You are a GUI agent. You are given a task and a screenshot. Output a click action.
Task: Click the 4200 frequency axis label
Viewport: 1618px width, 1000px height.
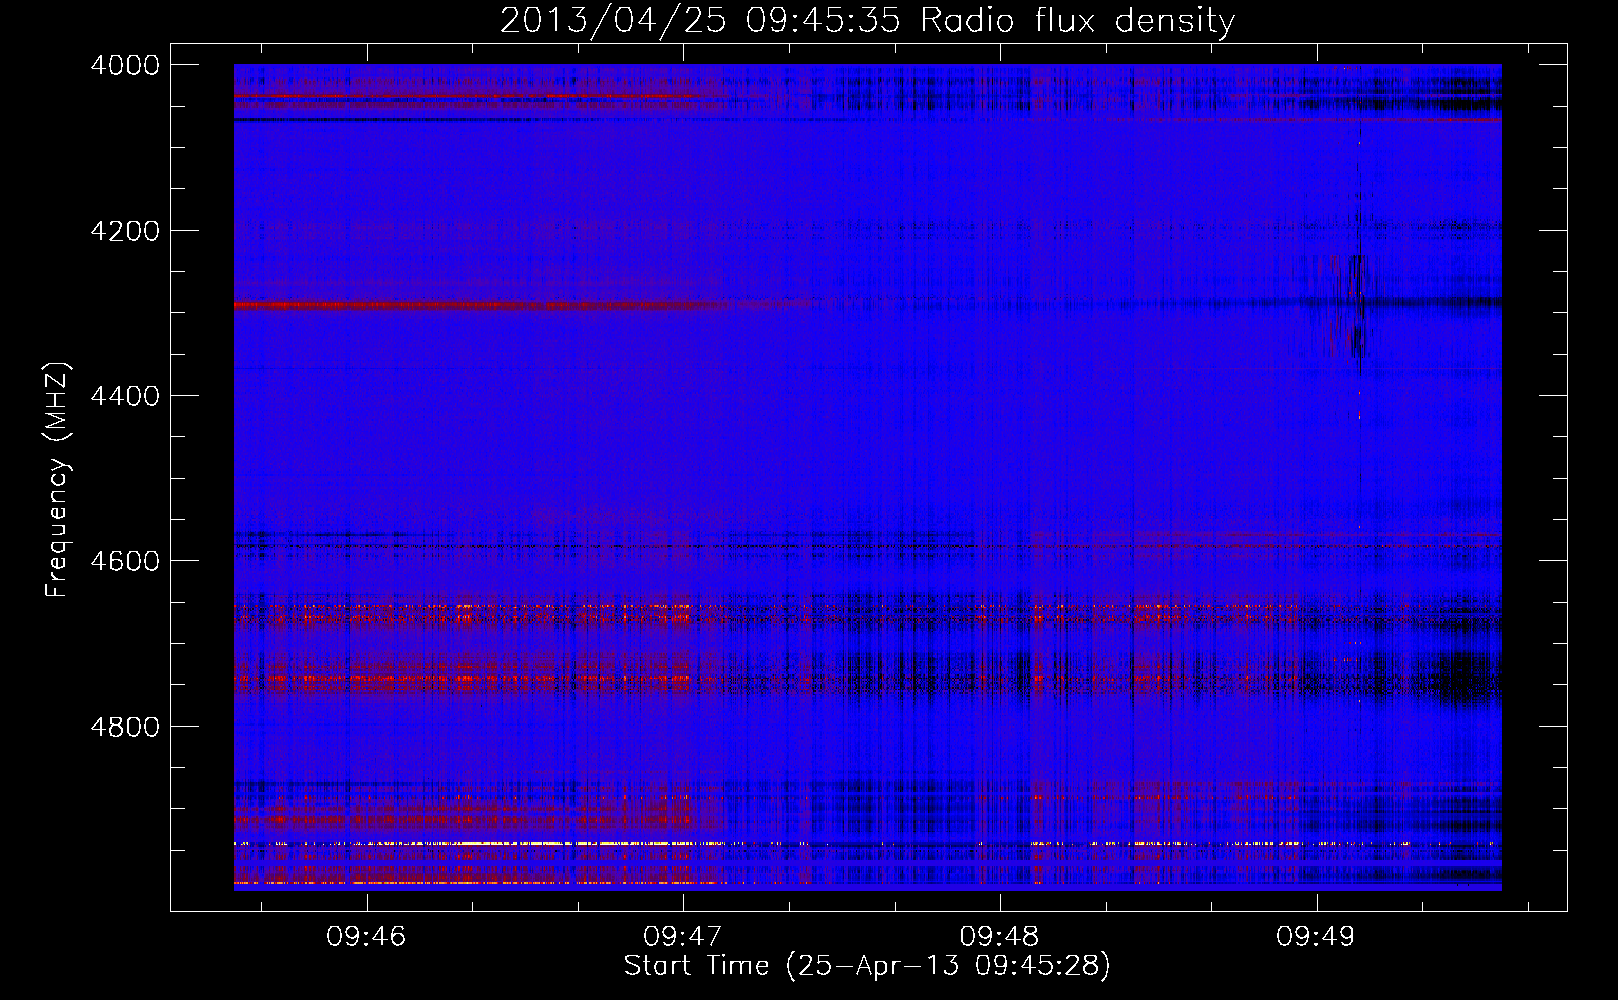pyautogui.click(x=125, y=231)
